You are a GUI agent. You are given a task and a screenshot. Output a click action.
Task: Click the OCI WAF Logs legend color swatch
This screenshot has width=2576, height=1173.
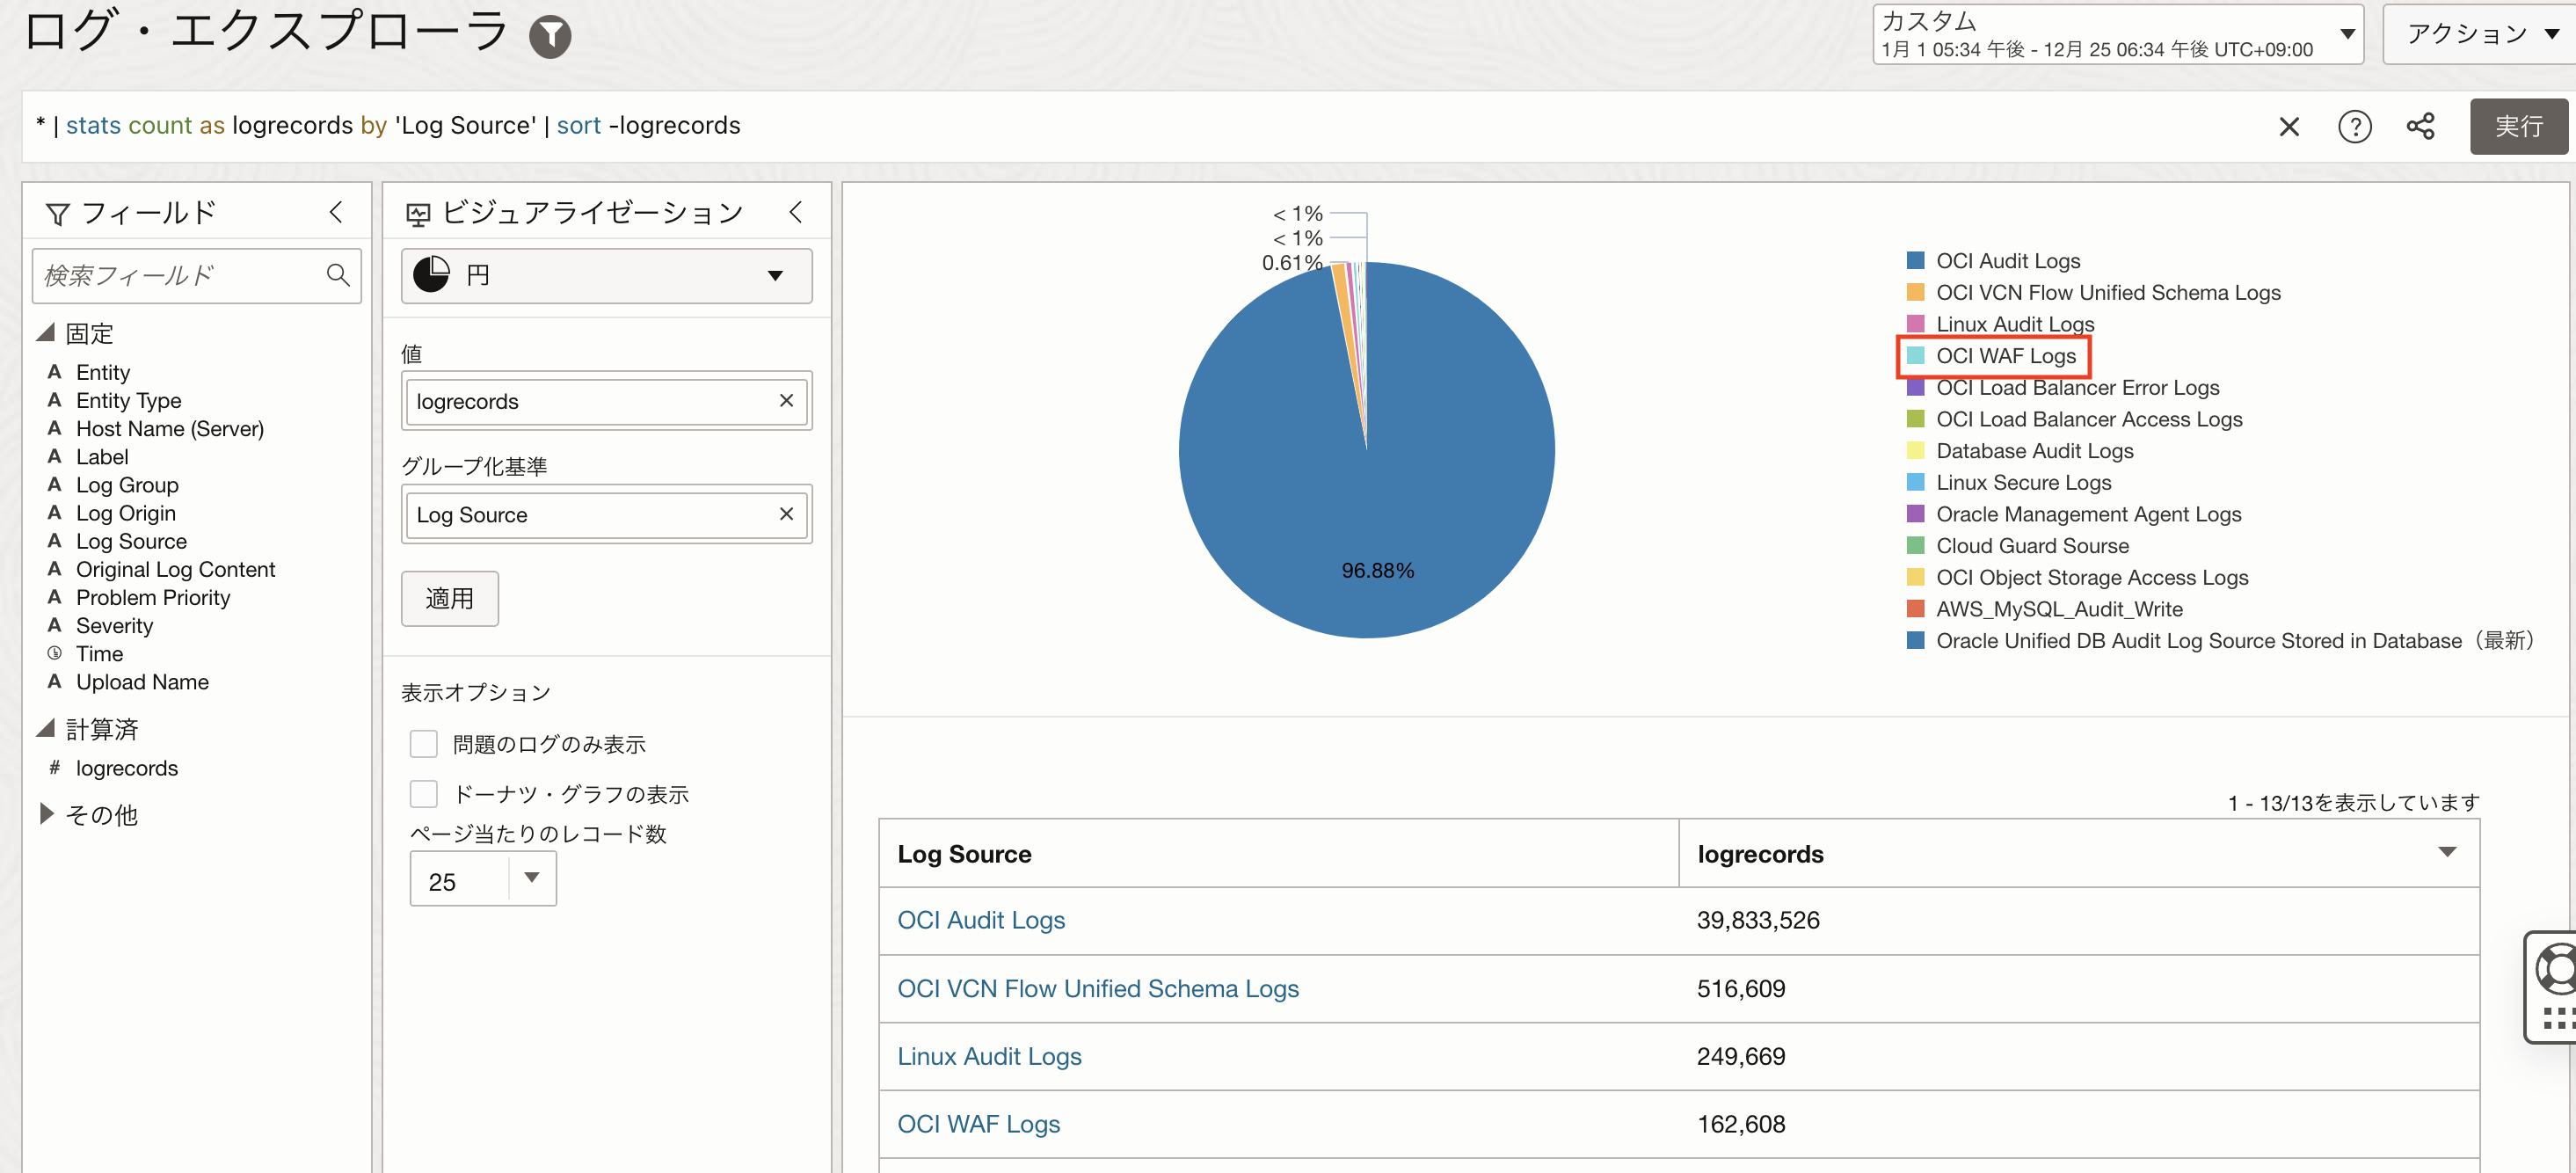coord(1915,356)
